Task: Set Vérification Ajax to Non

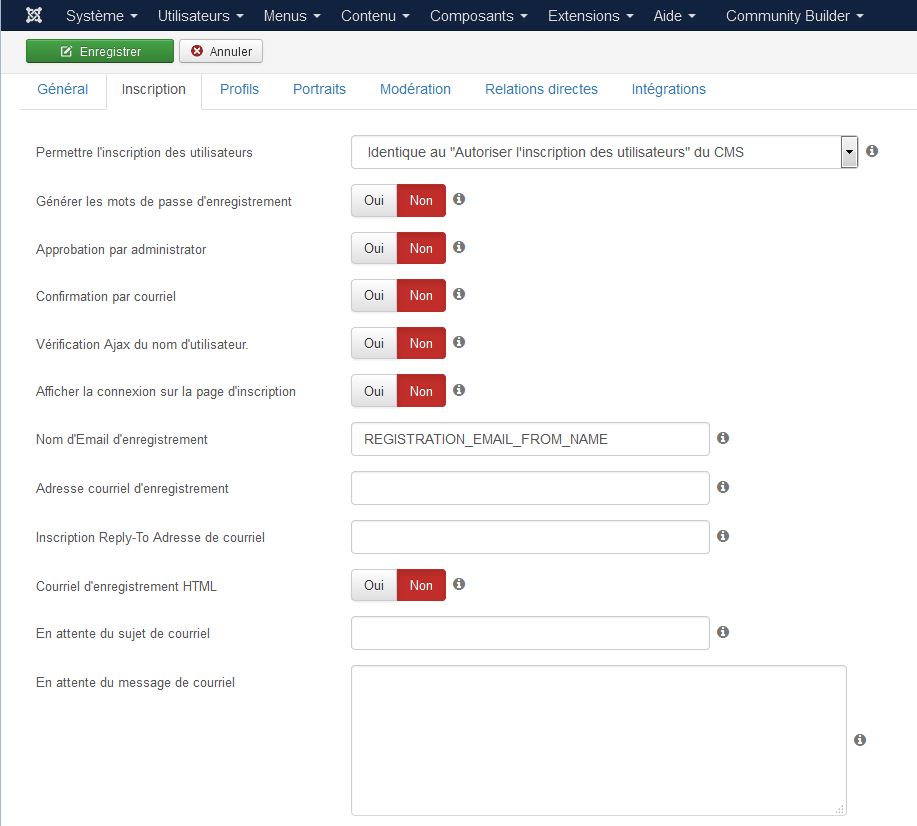Action: 421,343
